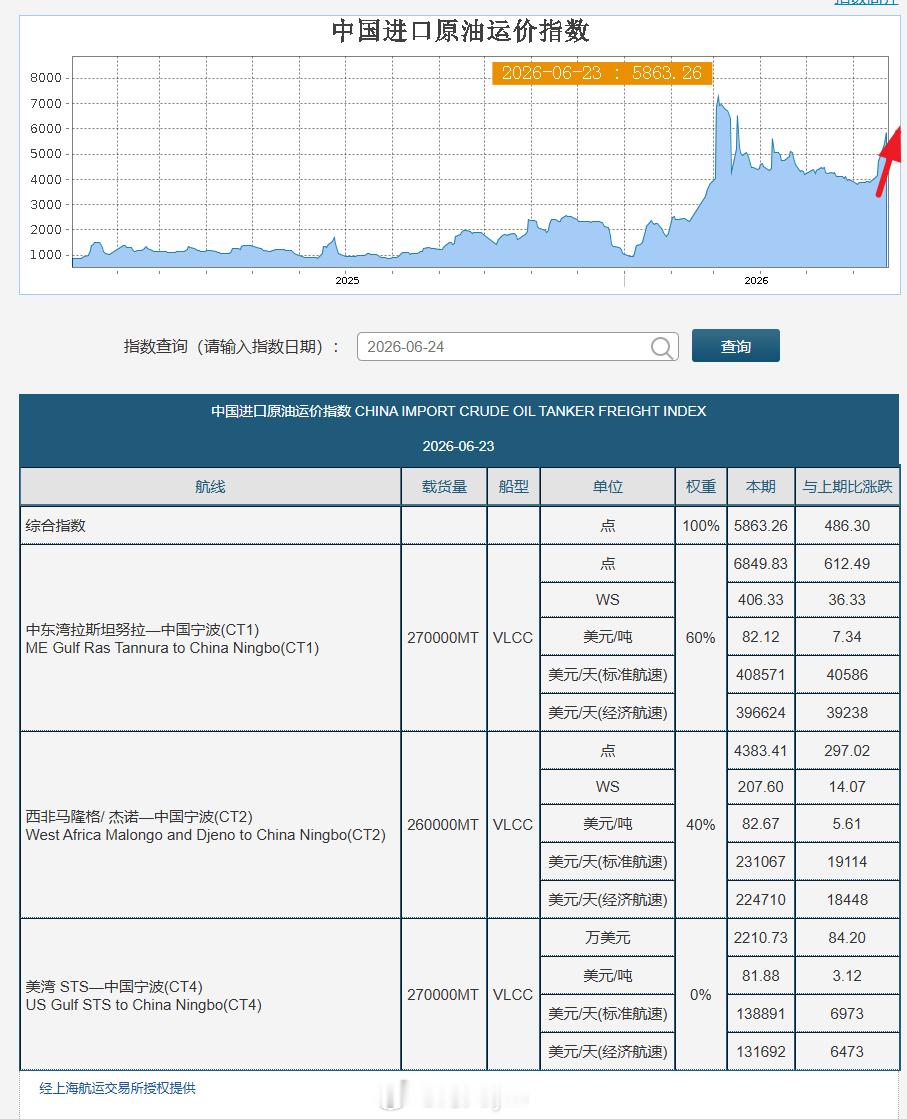The height and width of the screenshot is (1119, 907).
Task: Click the chart title 中国进口原油运价指数
Action: [460, 31]
